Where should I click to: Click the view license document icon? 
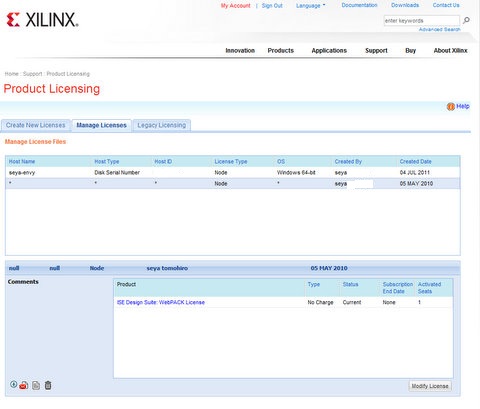point(36,385)
